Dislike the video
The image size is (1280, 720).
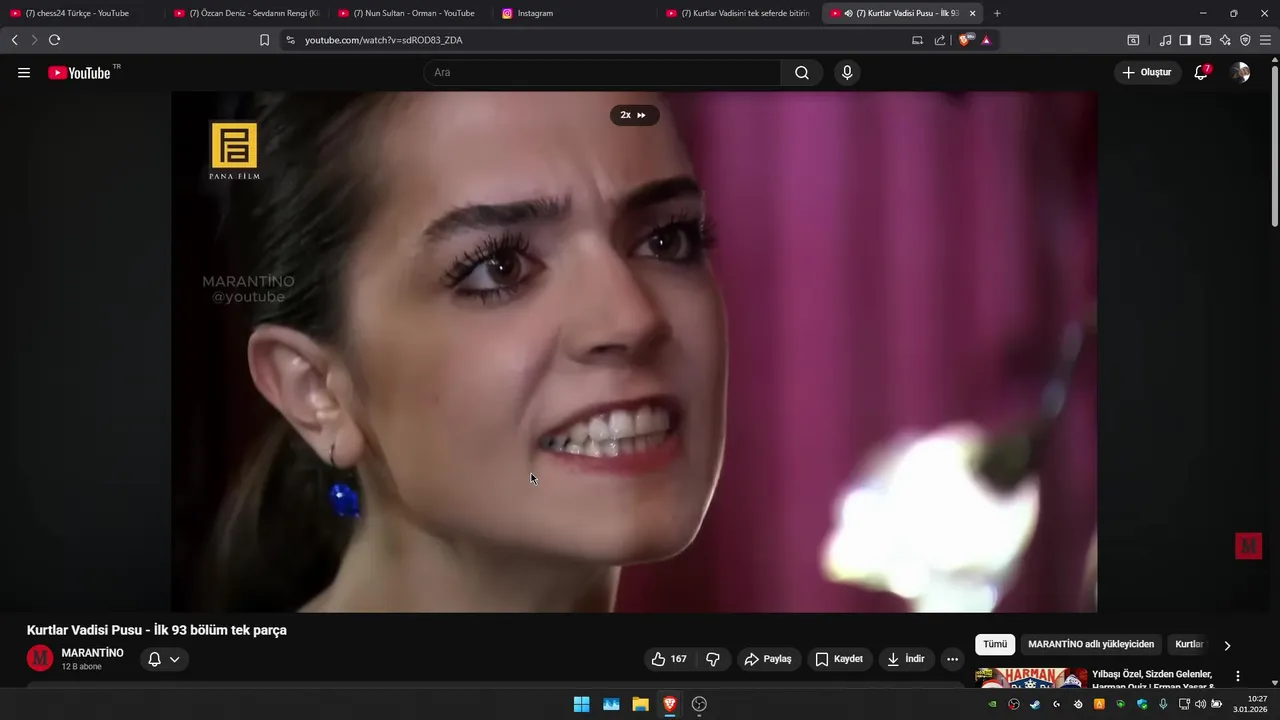(713, 659)
